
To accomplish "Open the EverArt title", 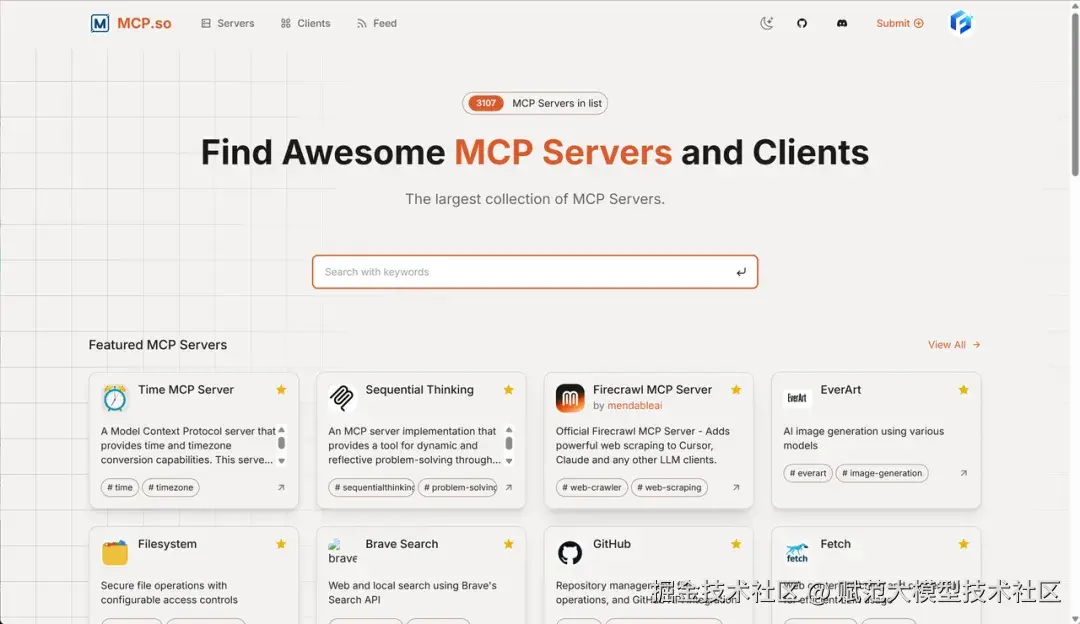I will (x=840, y=390).
